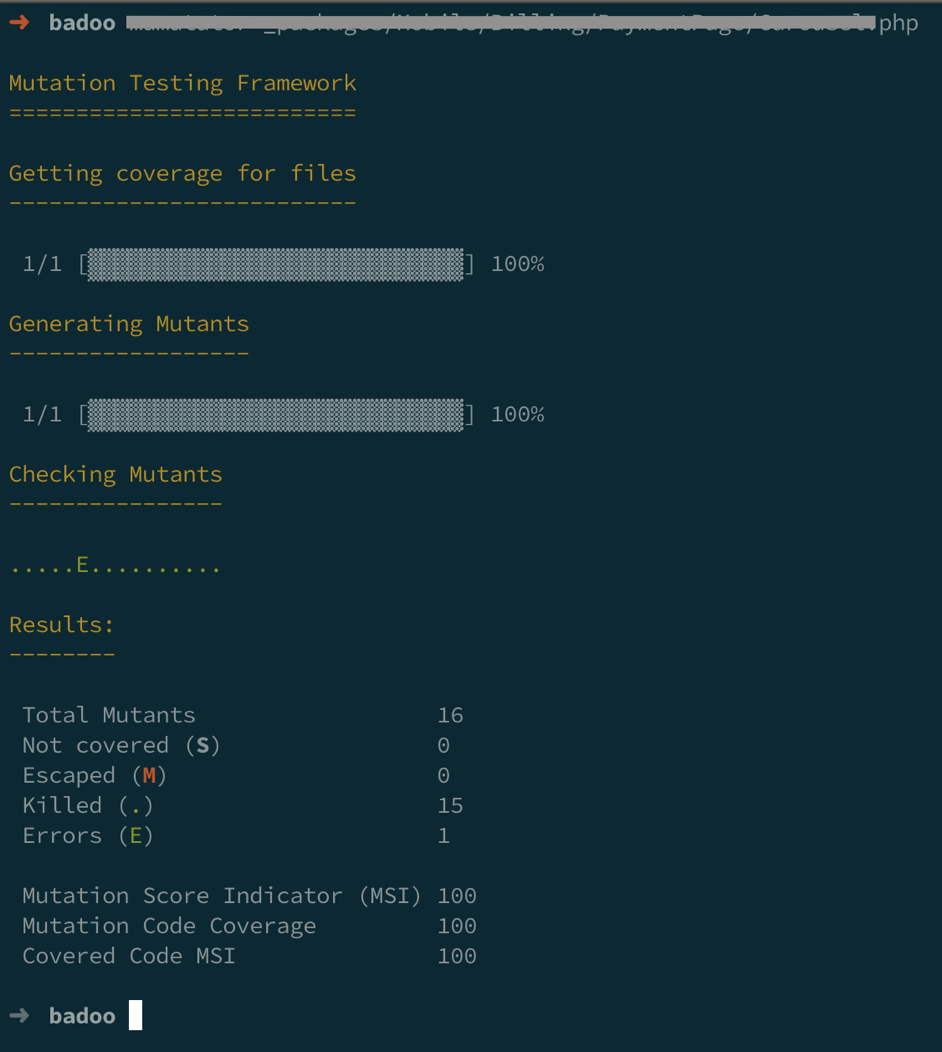Select the blinking terminal cursor block
Image resolution: width=942 pixels, height=1052 pixels.
coord(134,1016)
